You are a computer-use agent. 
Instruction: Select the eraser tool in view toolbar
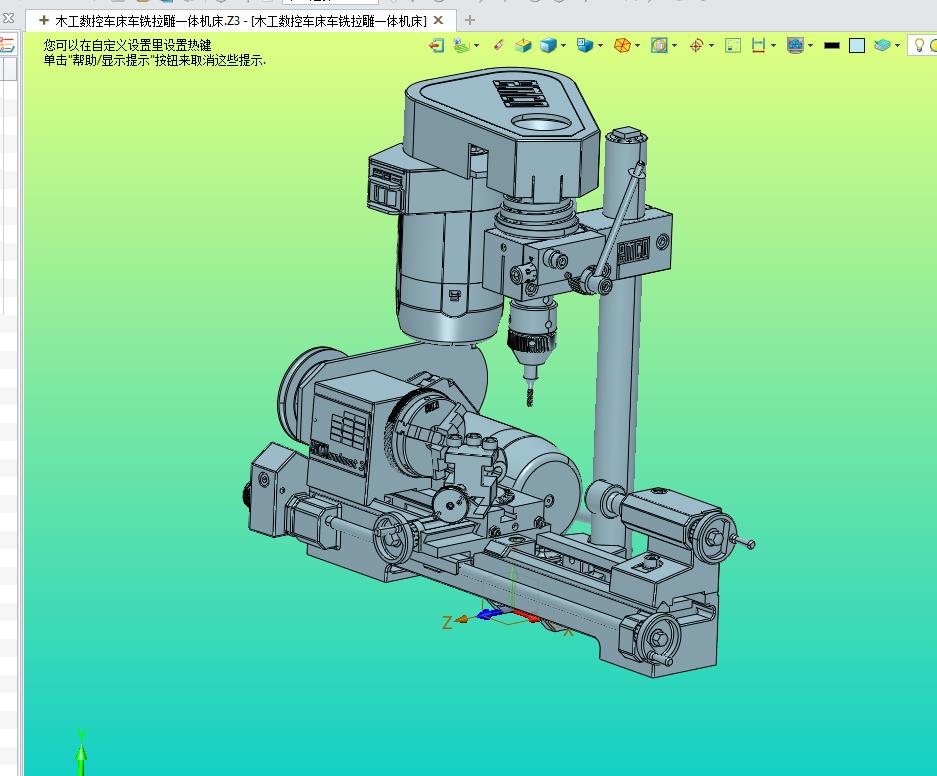point(500,45)
